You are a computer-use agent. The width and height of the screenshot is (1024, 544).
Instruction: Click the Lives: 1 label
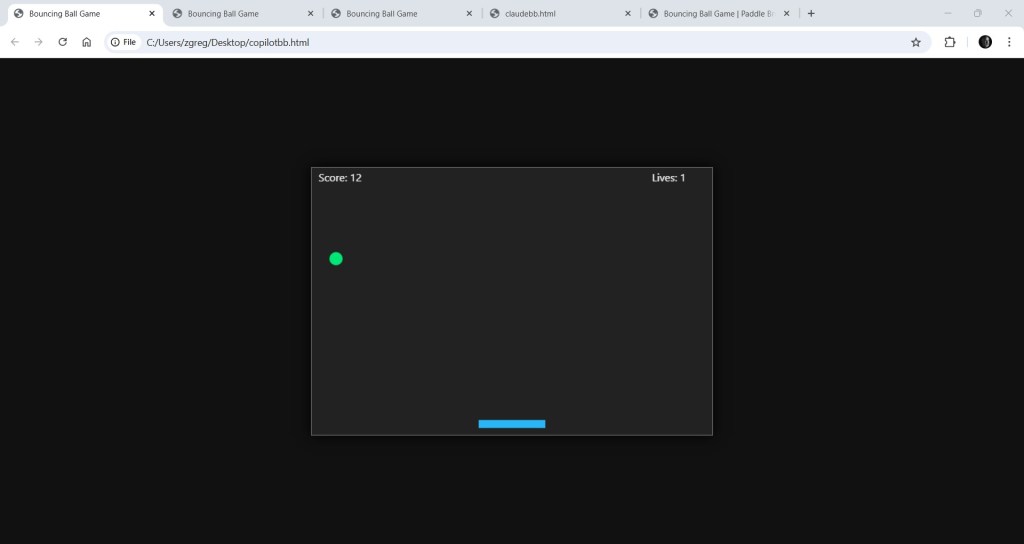pyautogui.click(x=668, y=178)
